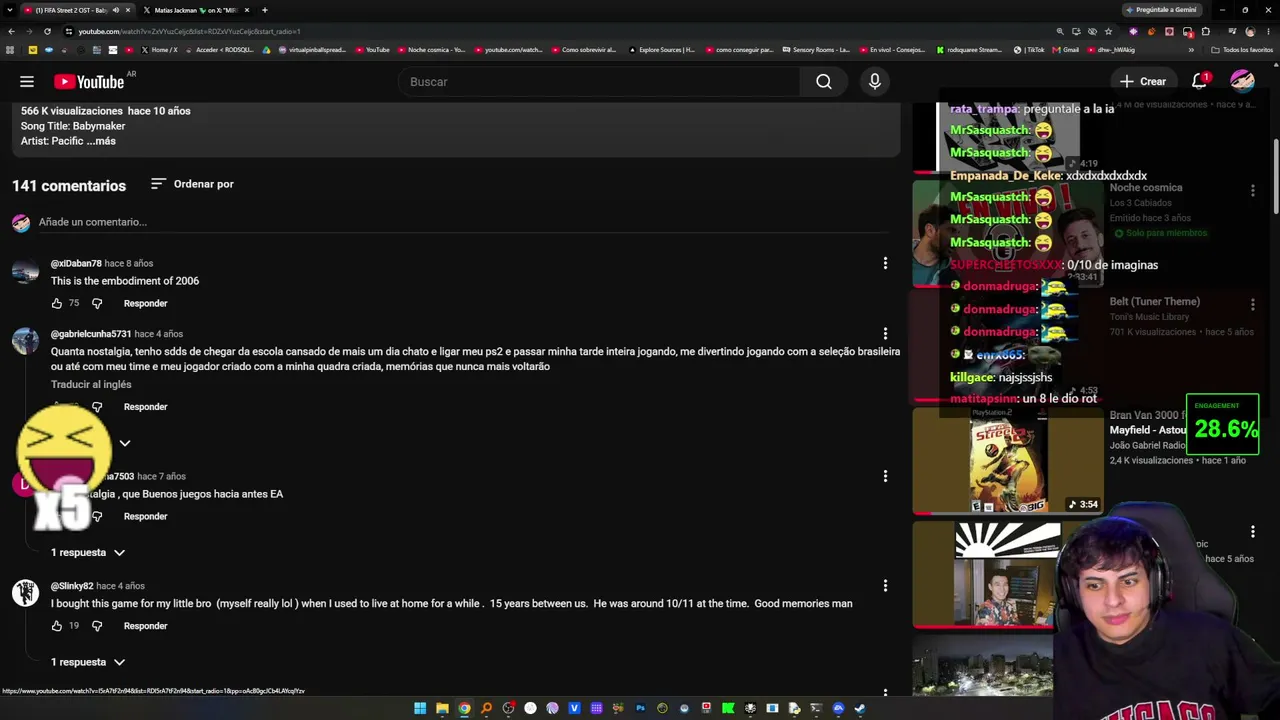Reply to the 'Buenos juegos' comment with Responder
The height and width of the screenshot is (720, 1280).
pos(146,516)
